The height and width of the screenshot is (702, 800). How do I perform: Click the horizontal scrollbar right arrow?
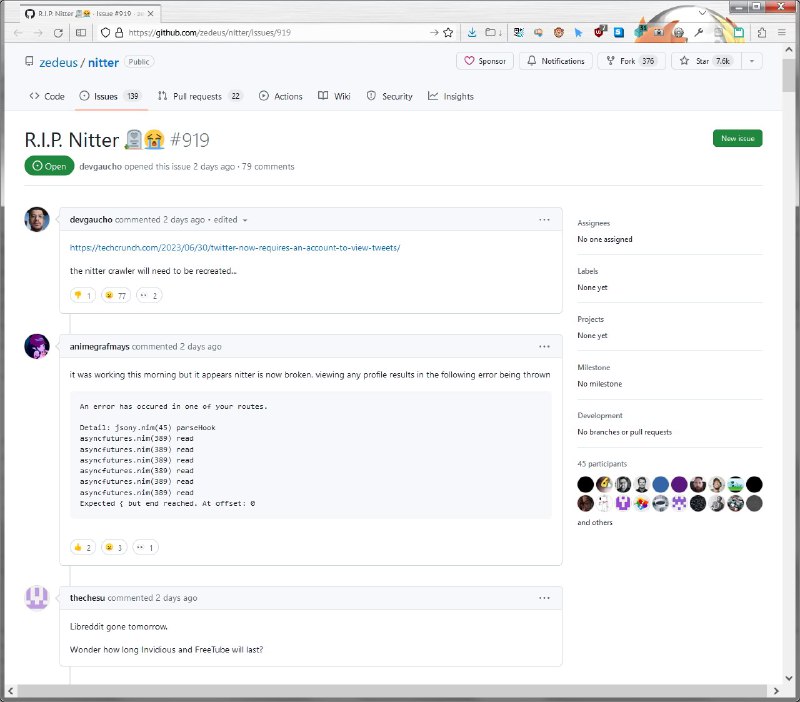click(776, 691)
